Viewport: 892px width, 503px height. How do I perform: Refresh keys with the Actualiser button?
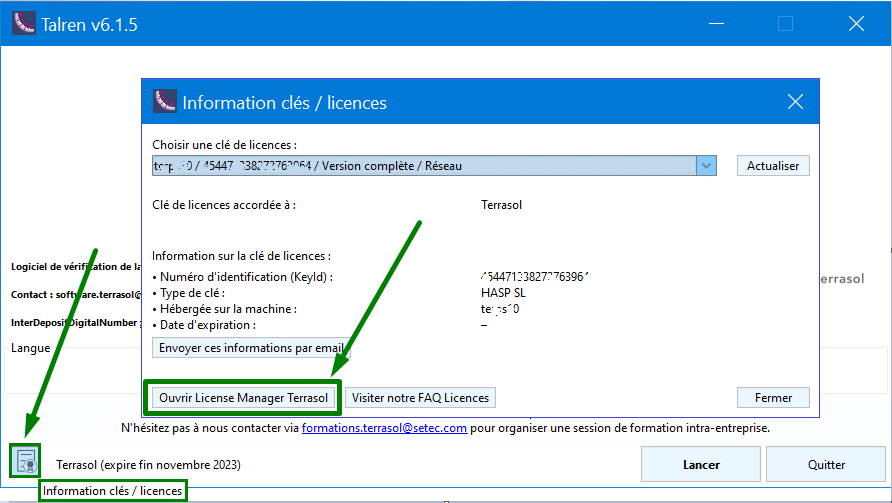click(773, 166)
